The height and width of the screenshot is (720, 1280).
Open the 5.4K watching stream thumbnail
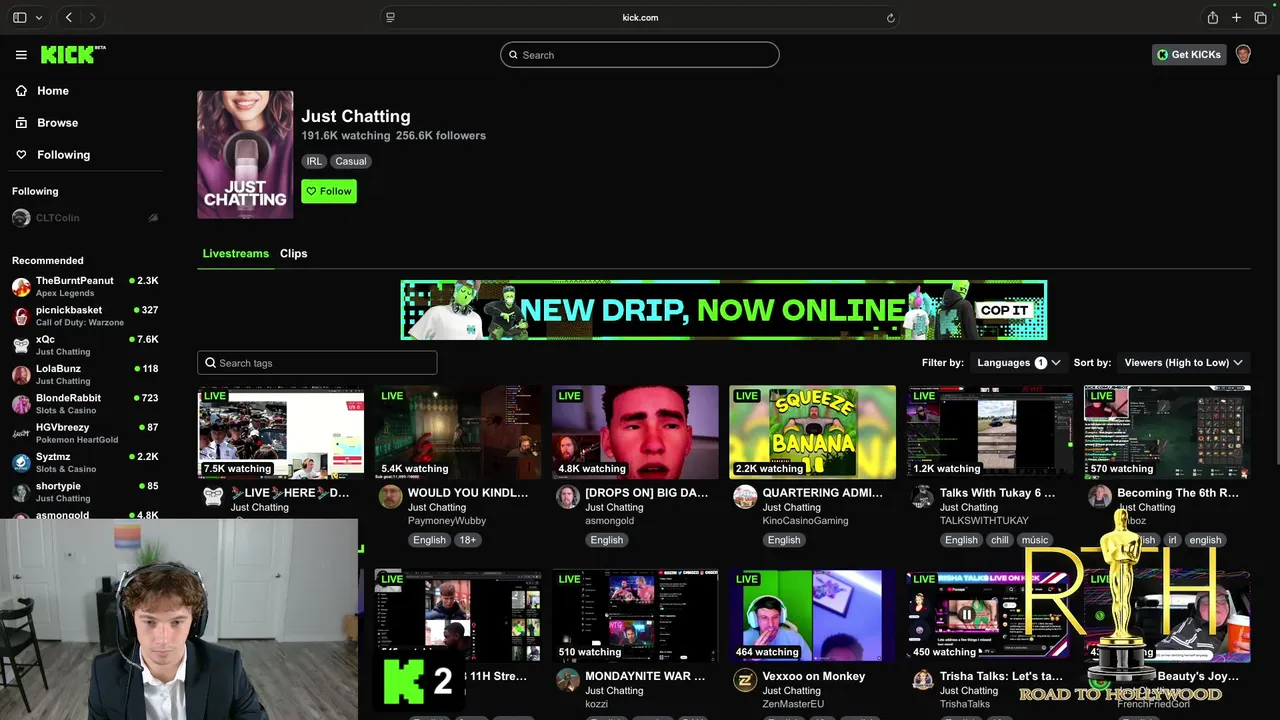[x=458, y=432]
